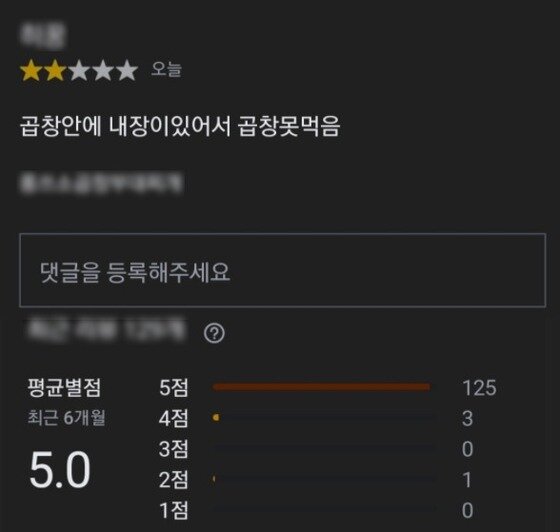Select the 2점 rating row label
The height and width of the screenshot is (532, 560).
[x=173, y=480]
